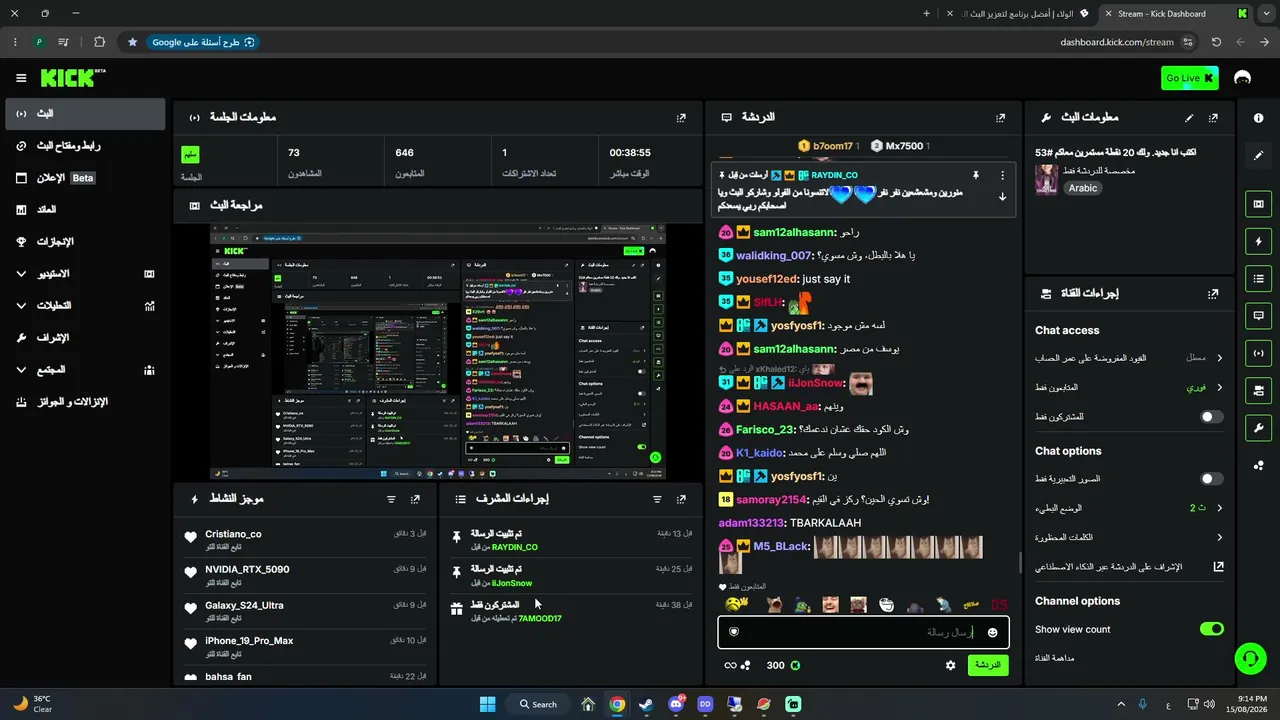Open Steam from the taskbar
The width and height of the screenshot is (1280, 720).
pyautogui.click(x=646, y=704)
